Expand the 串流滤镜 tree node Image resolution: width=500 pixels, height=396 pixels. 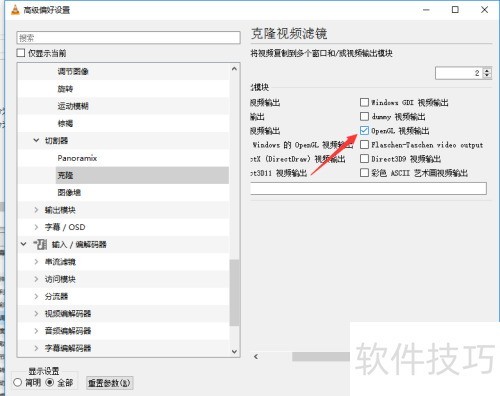(x=36, y=262)
